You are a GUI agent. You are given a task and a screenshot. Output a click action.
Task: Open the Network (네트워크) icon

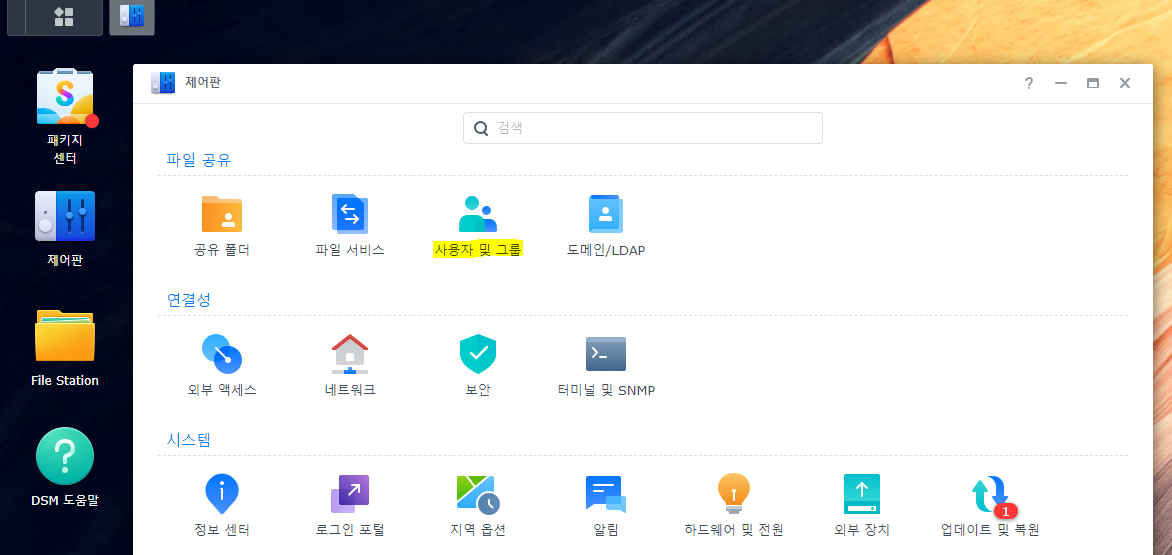click(x=350, y=354)
